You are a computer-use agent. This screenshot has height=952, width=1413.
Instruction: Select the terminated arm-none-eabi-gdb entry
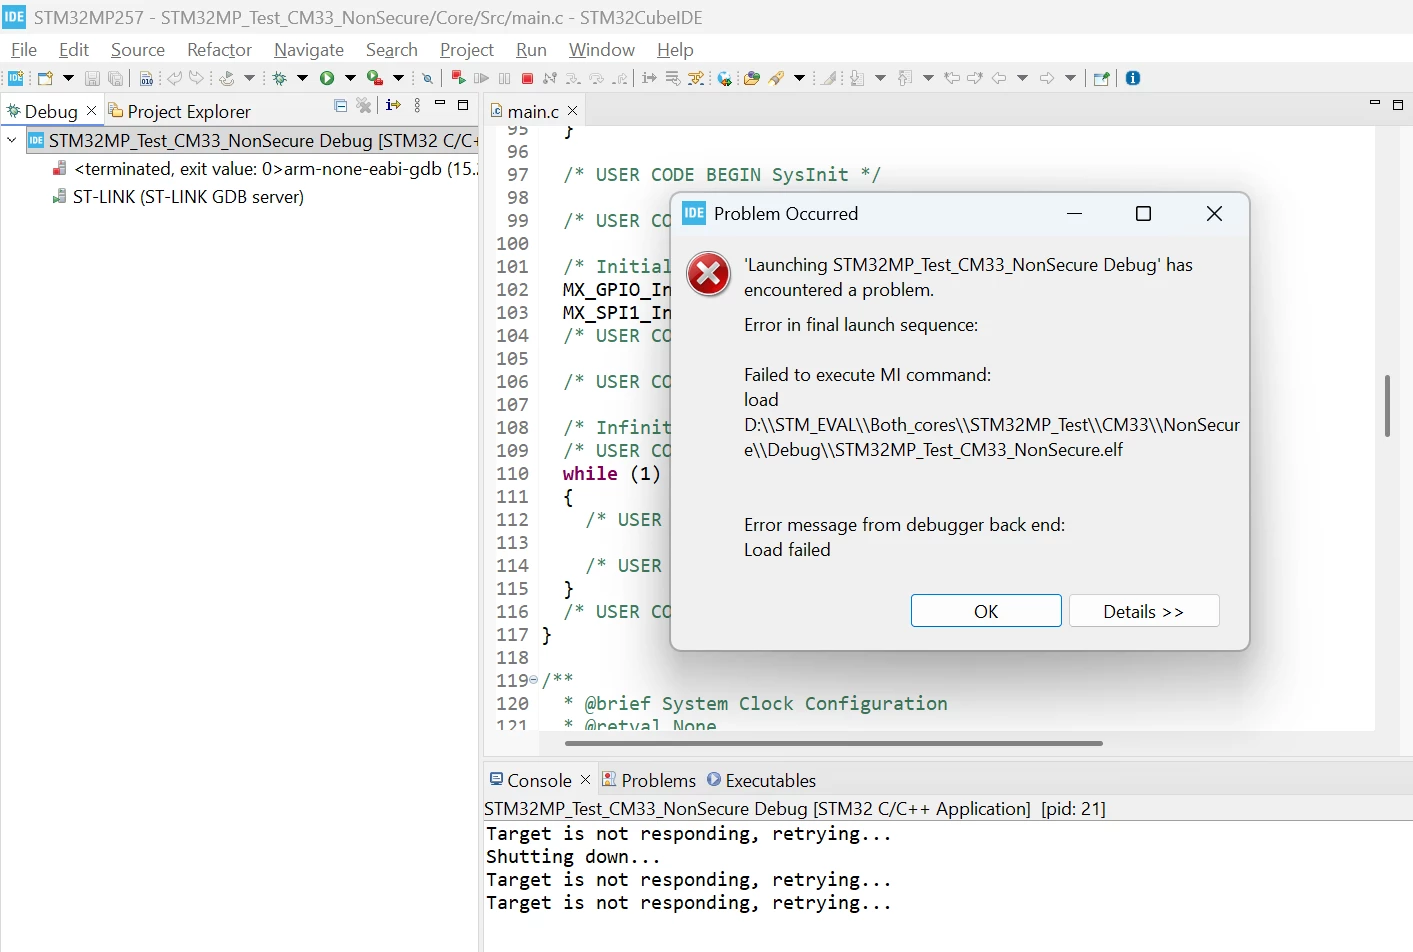click(264, 168)
